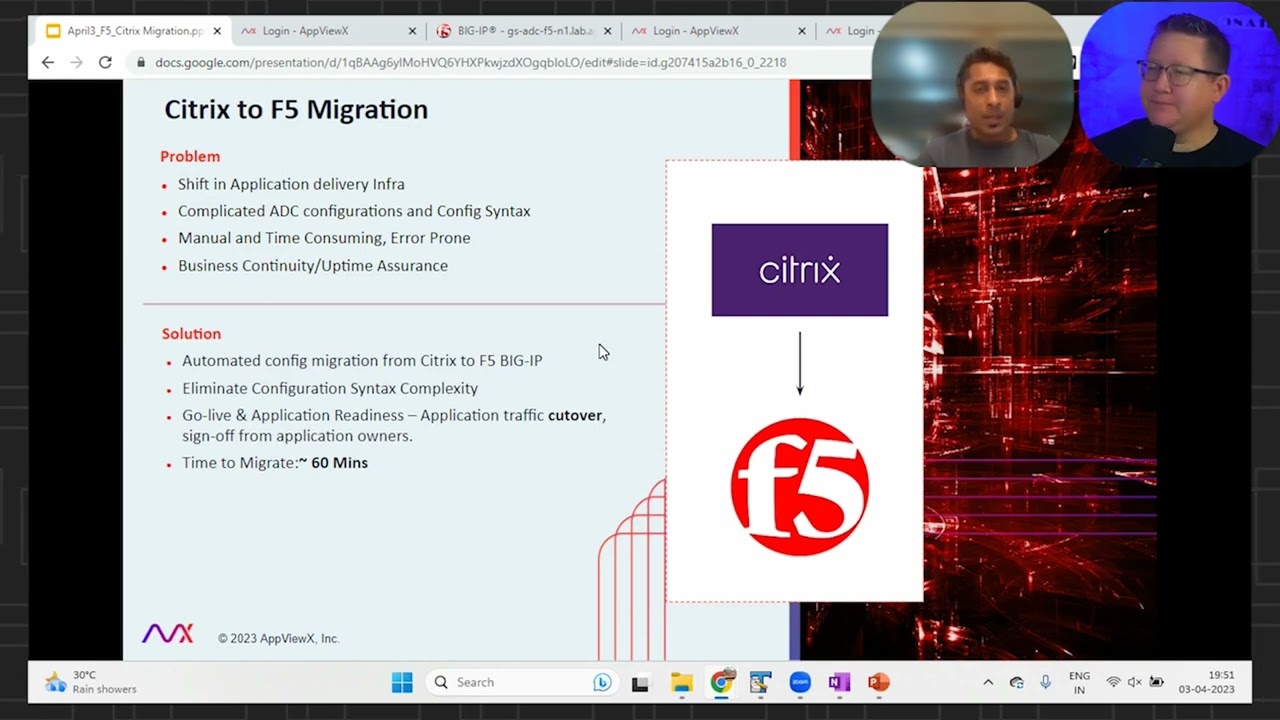Open Zoom from the taskbar
1280x720 pixels.
(x=800, y=683)
